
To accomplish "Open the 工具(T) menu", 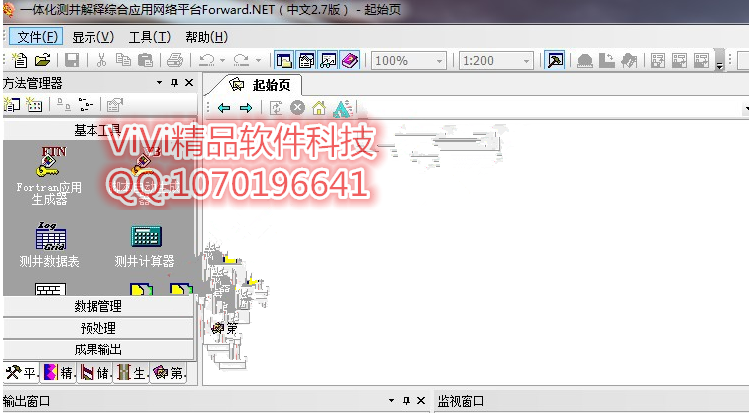I will (150, 37).
